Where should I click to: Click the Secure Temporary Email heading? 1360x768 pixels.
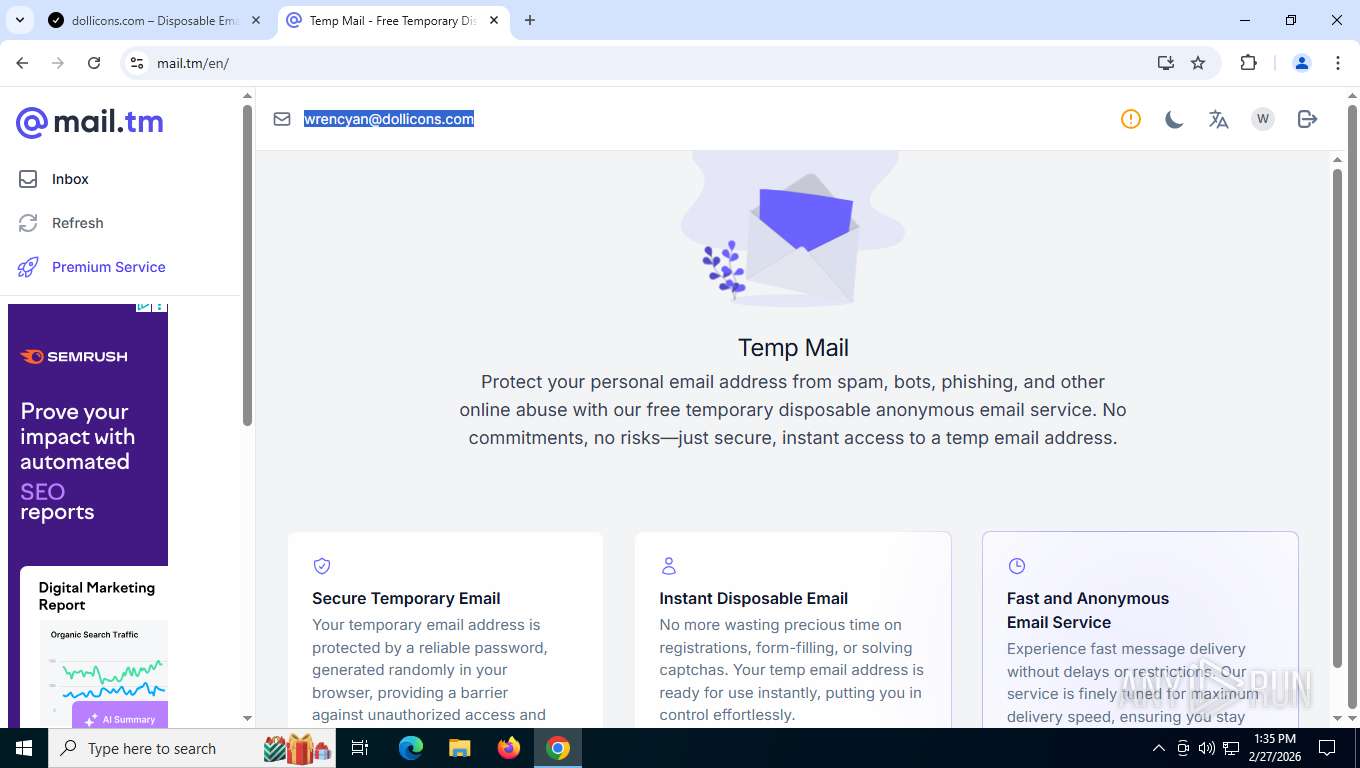click(x=406, y=598)
